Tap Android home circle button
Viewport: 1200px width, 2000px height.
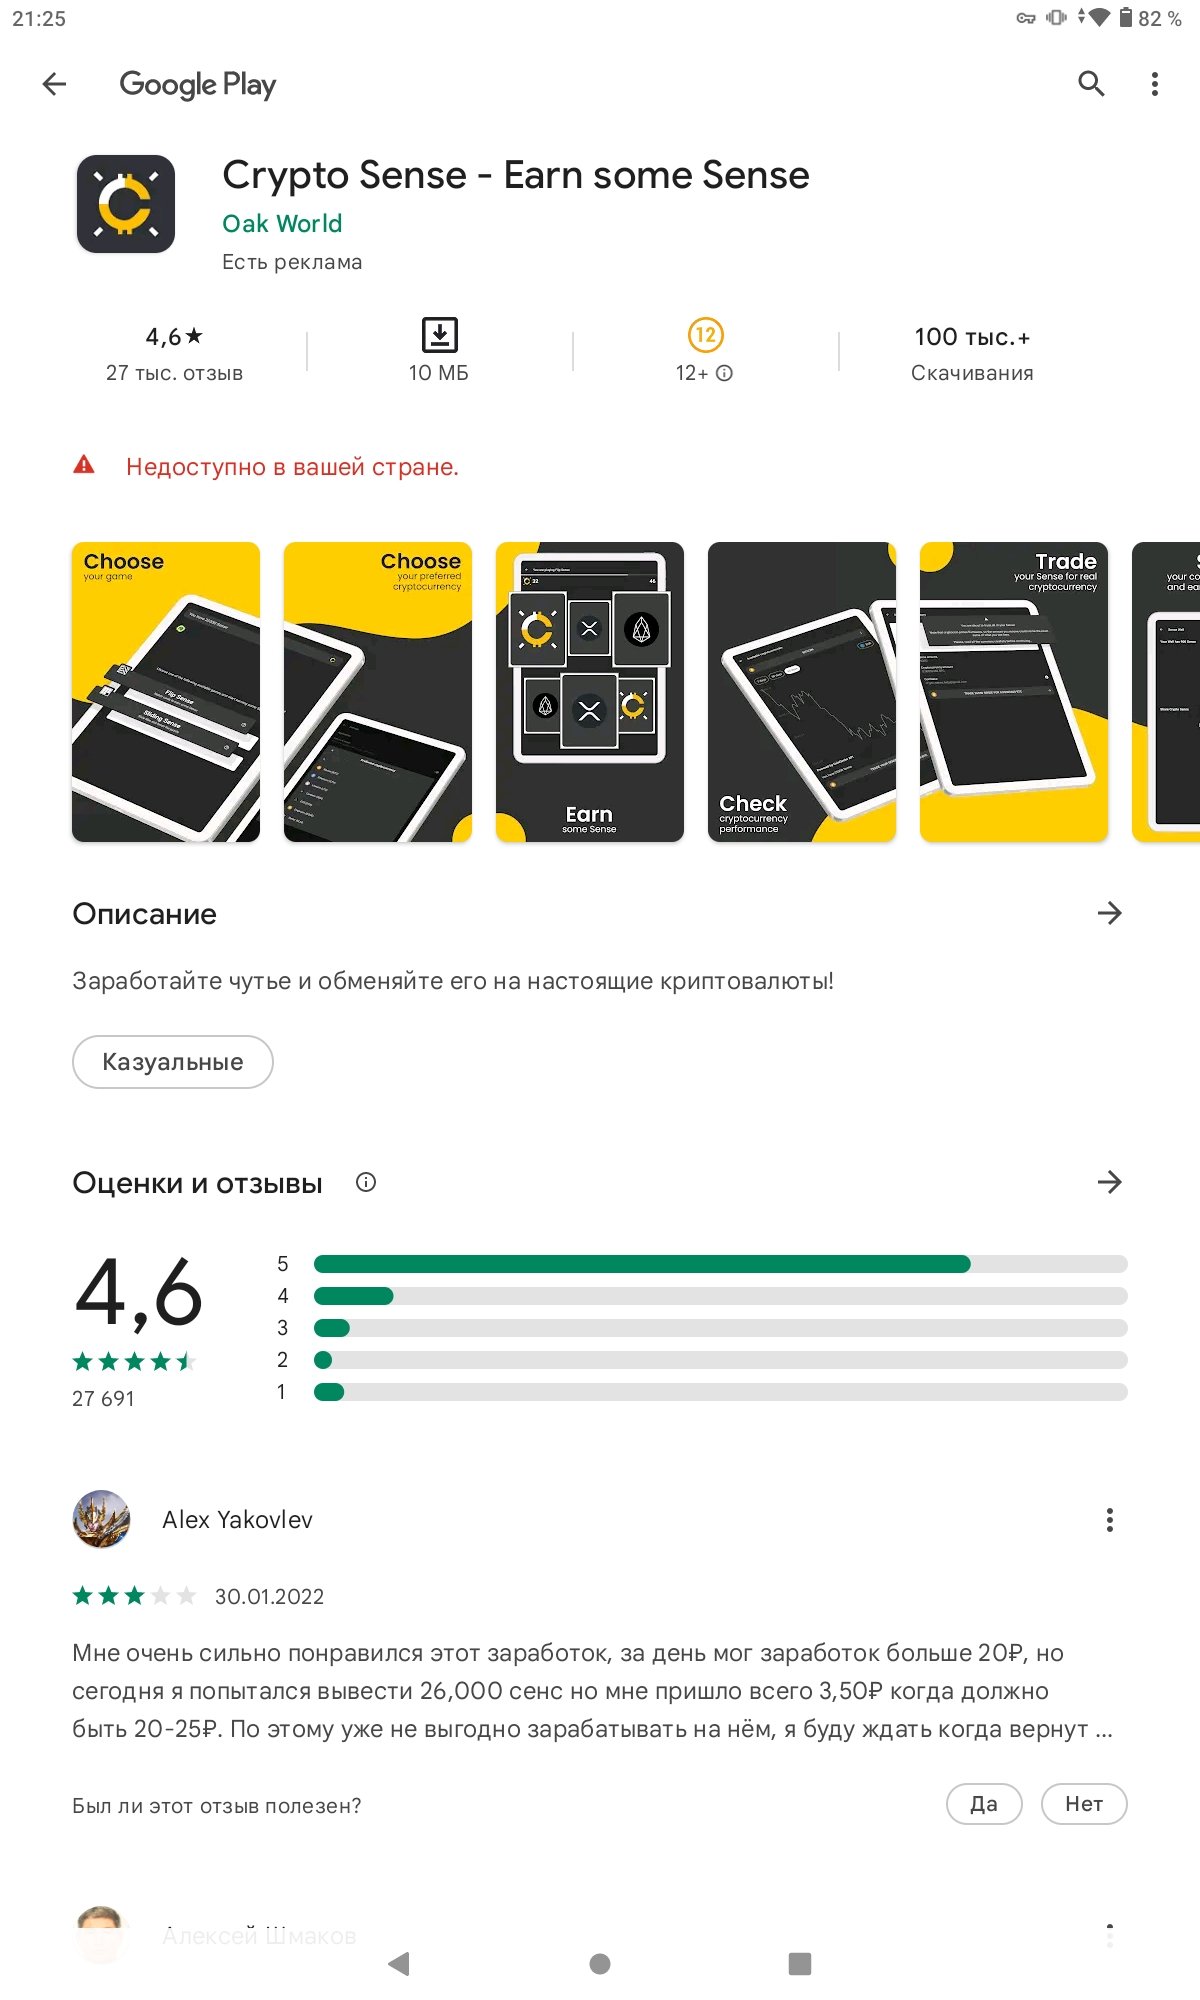600,1963
